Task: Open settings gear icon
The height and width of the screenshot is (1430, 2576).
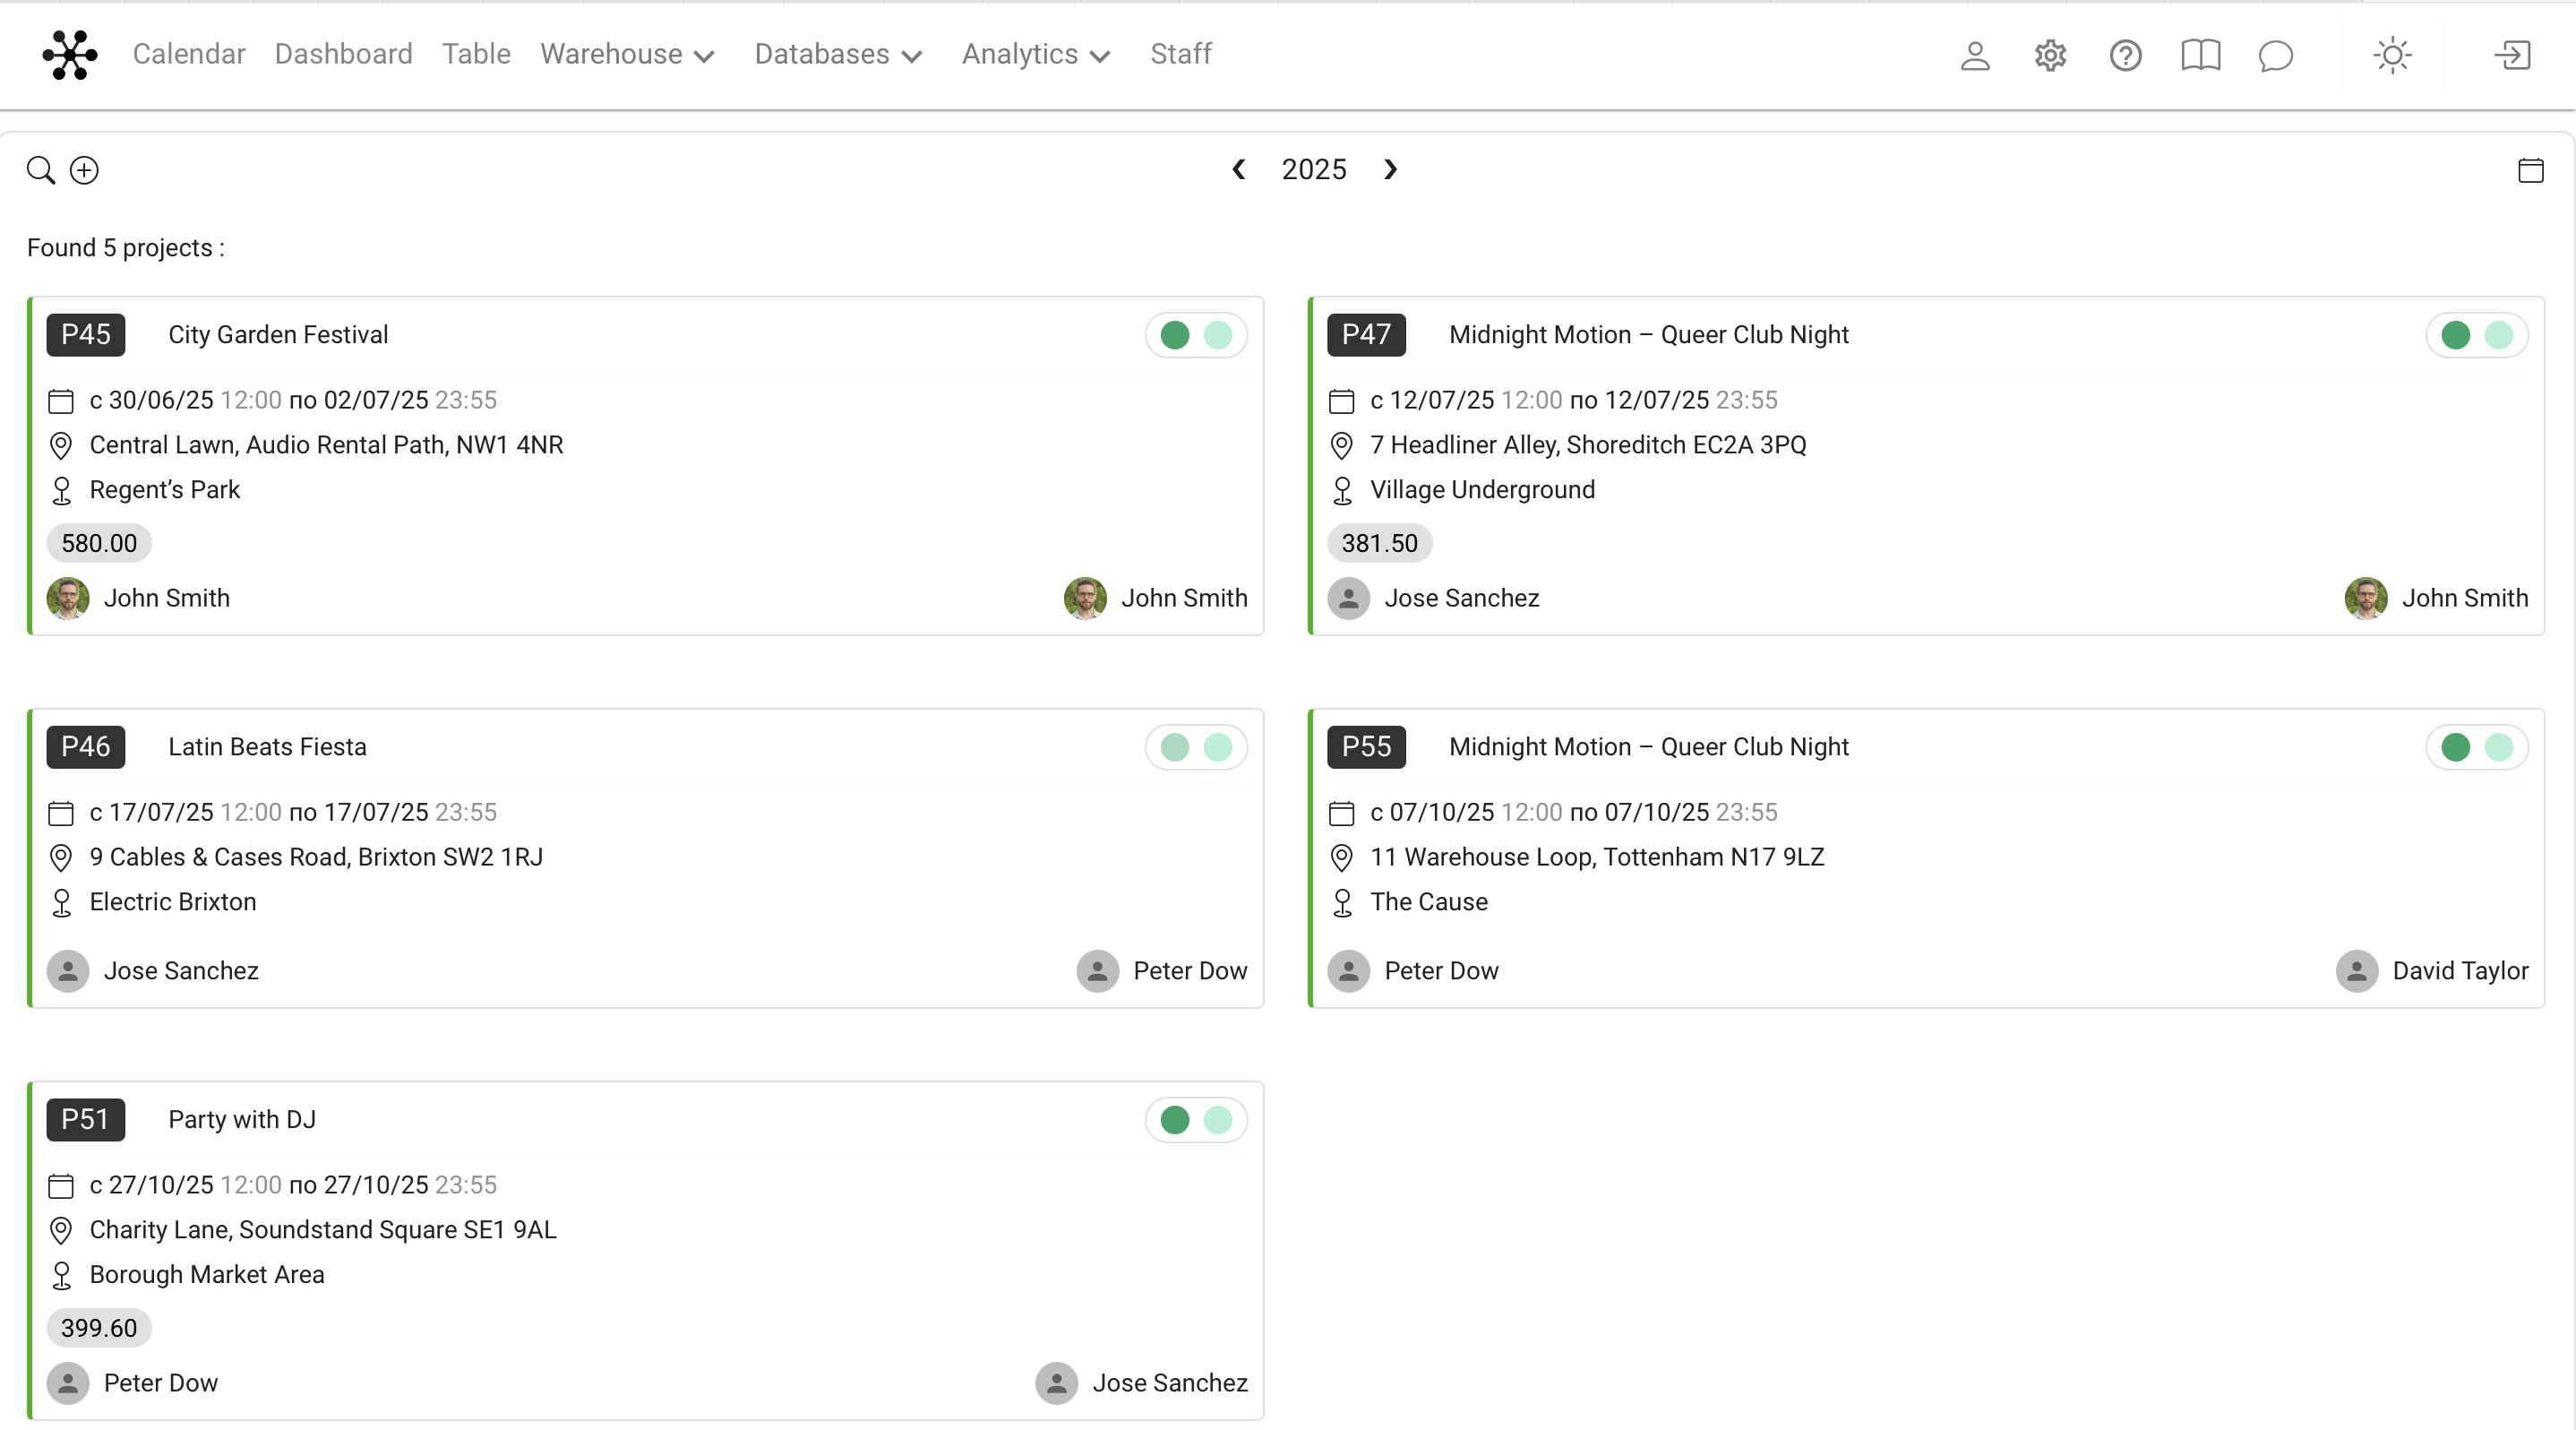Action: 2050,55
